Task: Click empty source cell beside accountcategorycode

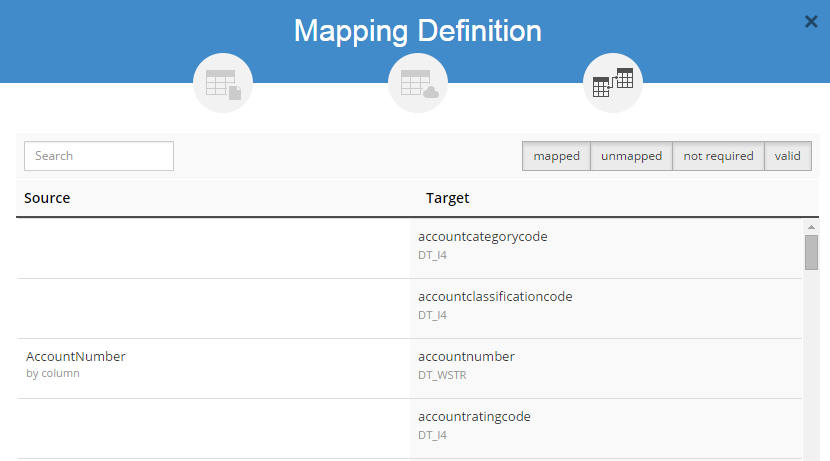Action: (213, 248)
